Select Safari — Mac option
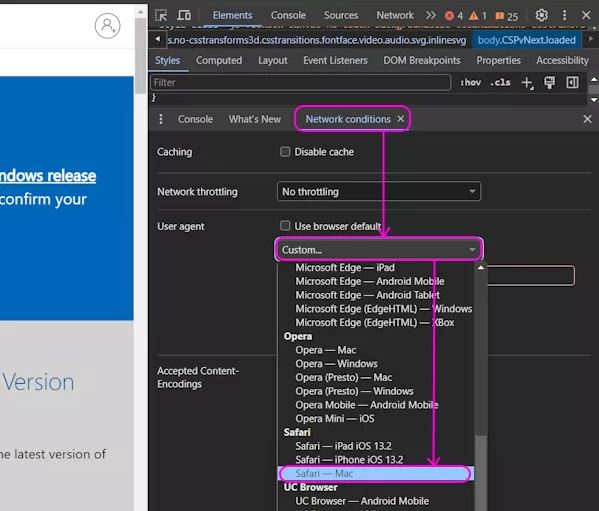The image size is (599, 511). pos(376,474)
